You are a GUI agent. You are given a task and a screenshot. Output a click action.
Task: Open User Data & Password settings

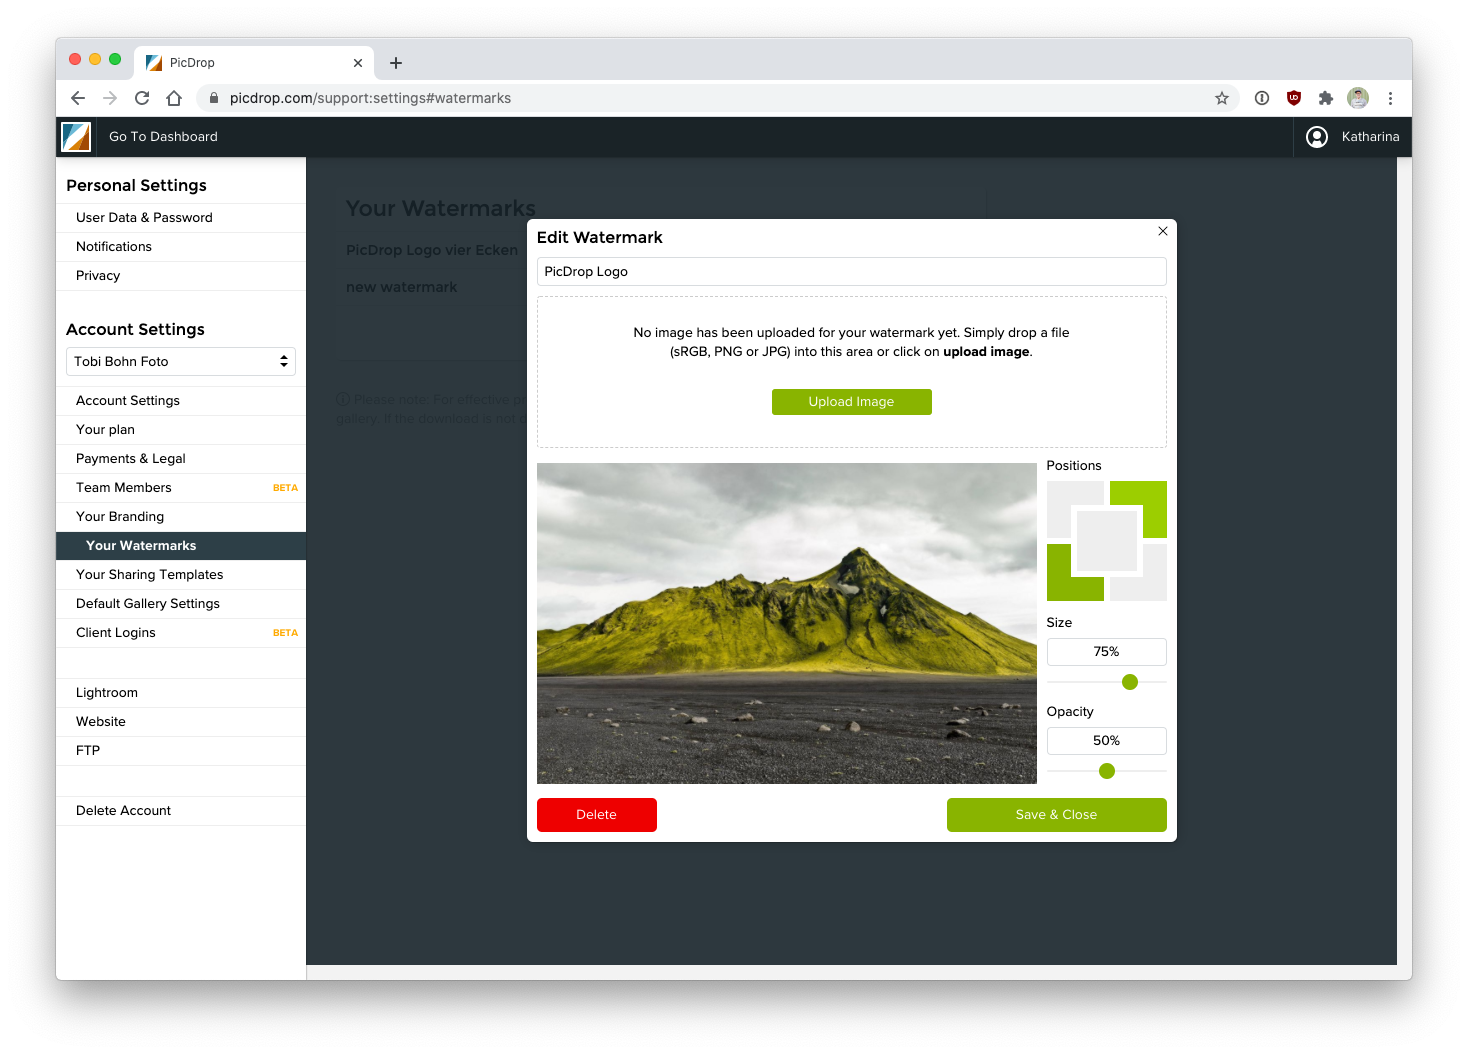[x=181, y=218]
